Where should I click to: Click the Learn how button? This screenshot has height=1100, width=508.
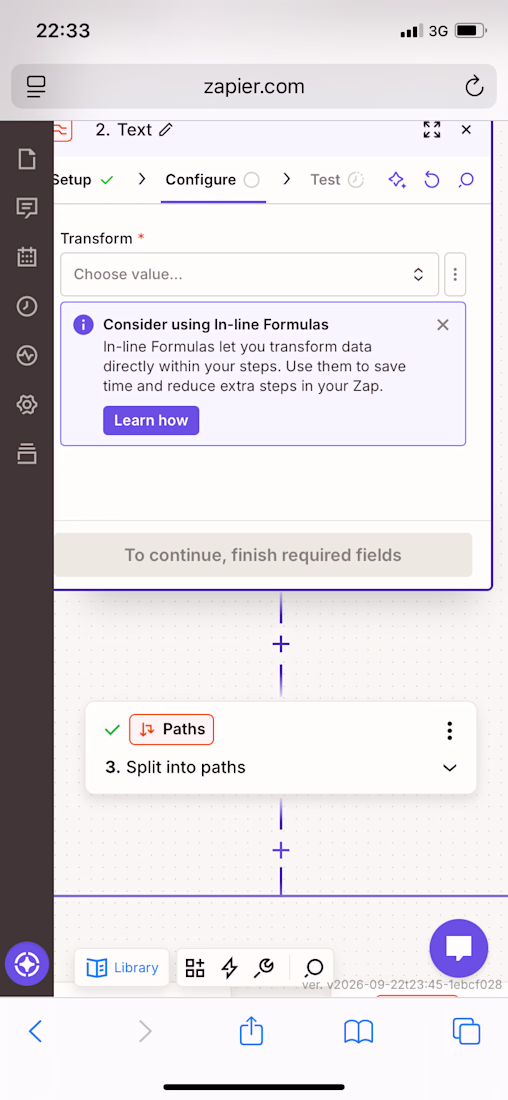[x=151, y=420]
